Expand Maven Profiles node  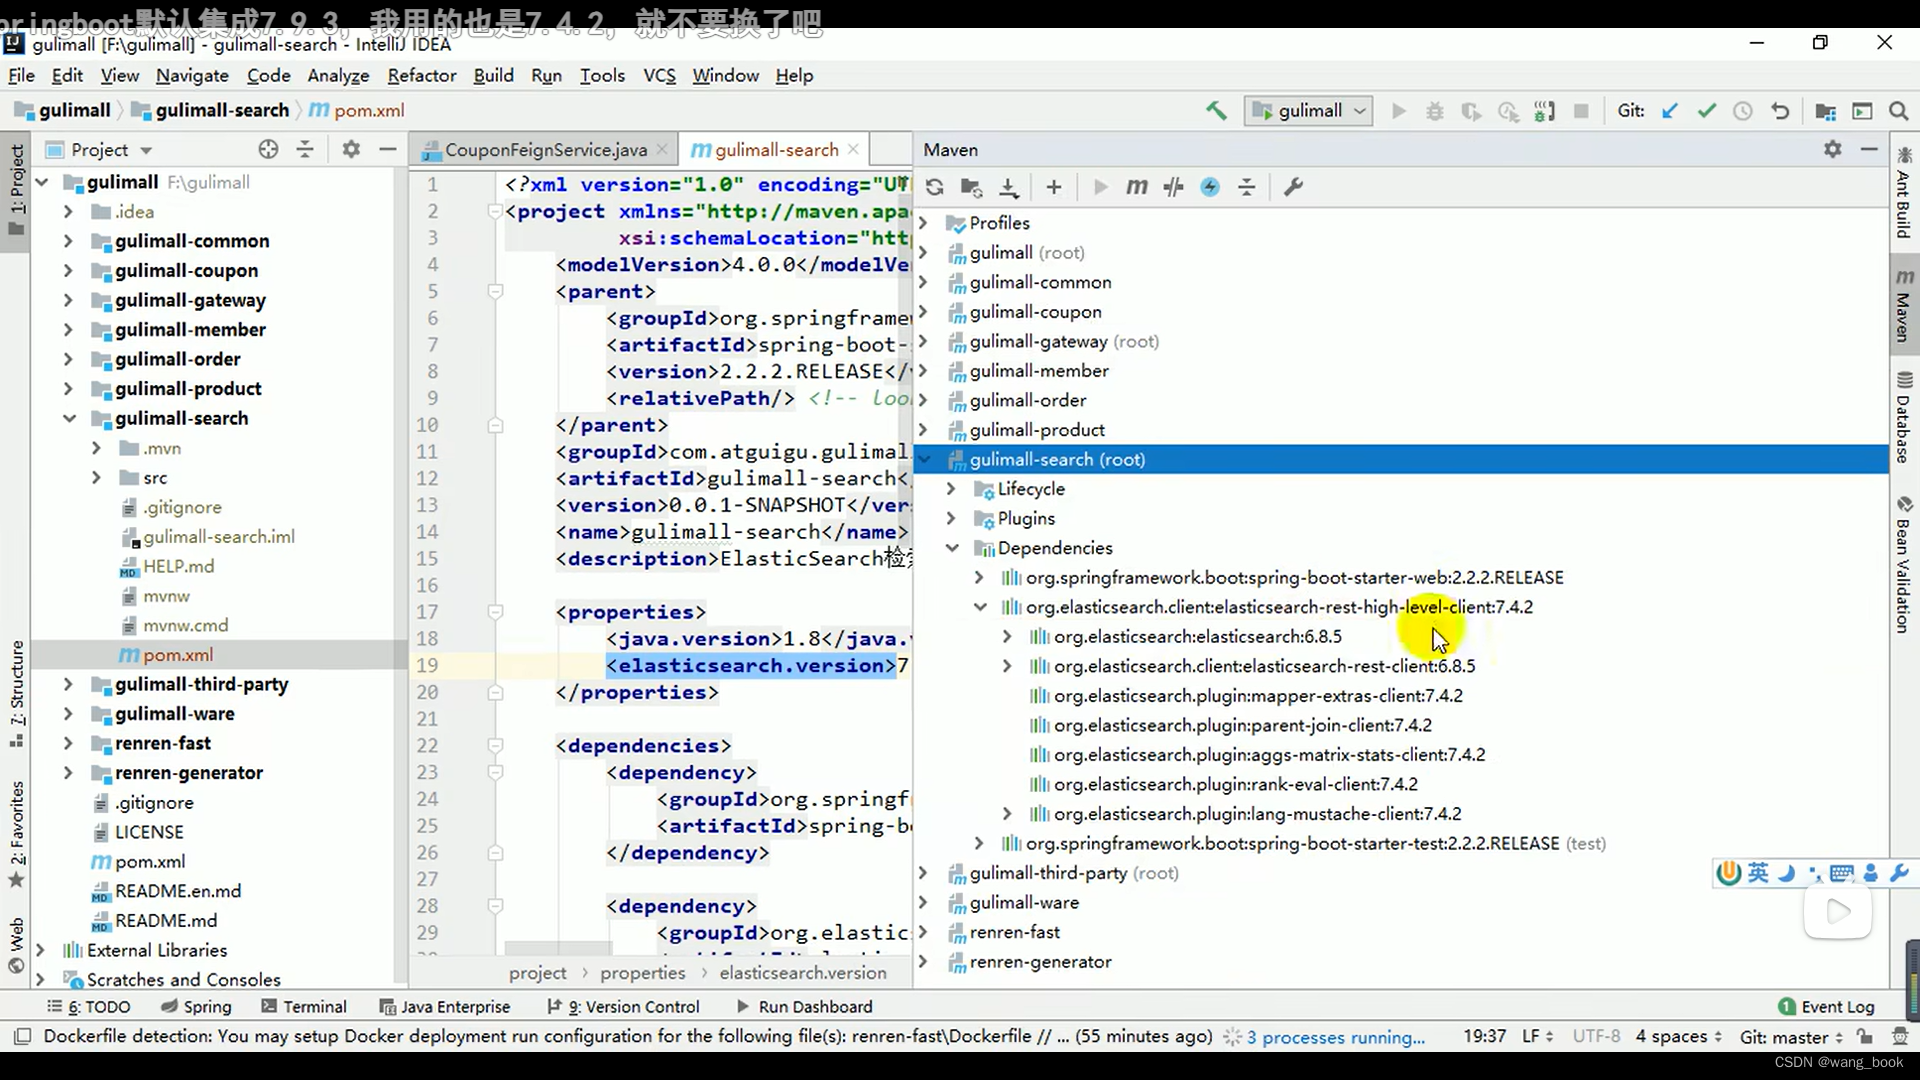coord(923,223)
